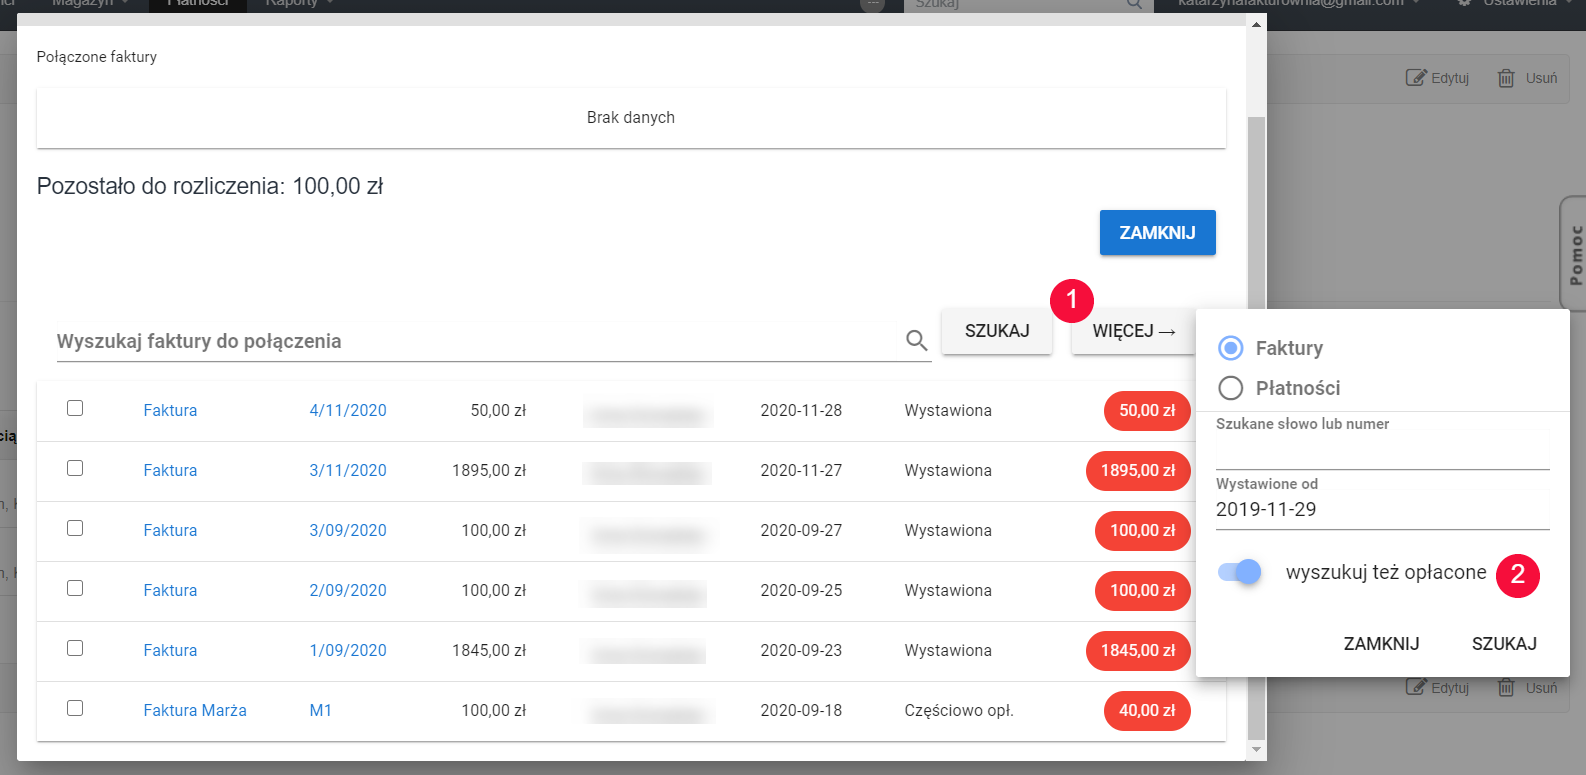Check the box for invoice 4/11/2020

click(x=75, y=408)
